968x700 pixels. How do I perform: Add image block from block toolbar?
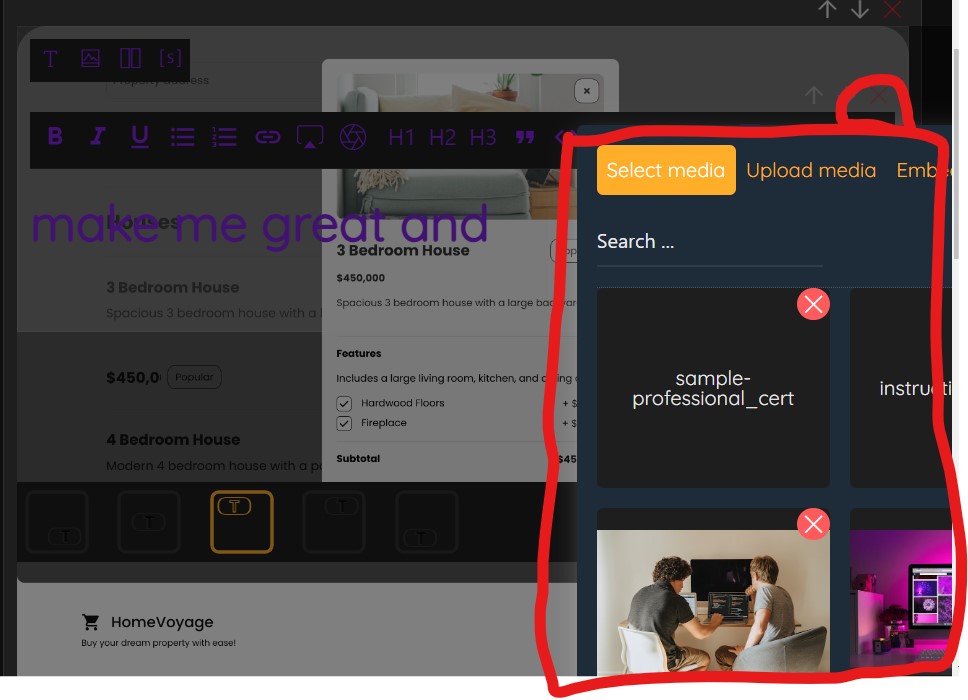click(90, 59)
